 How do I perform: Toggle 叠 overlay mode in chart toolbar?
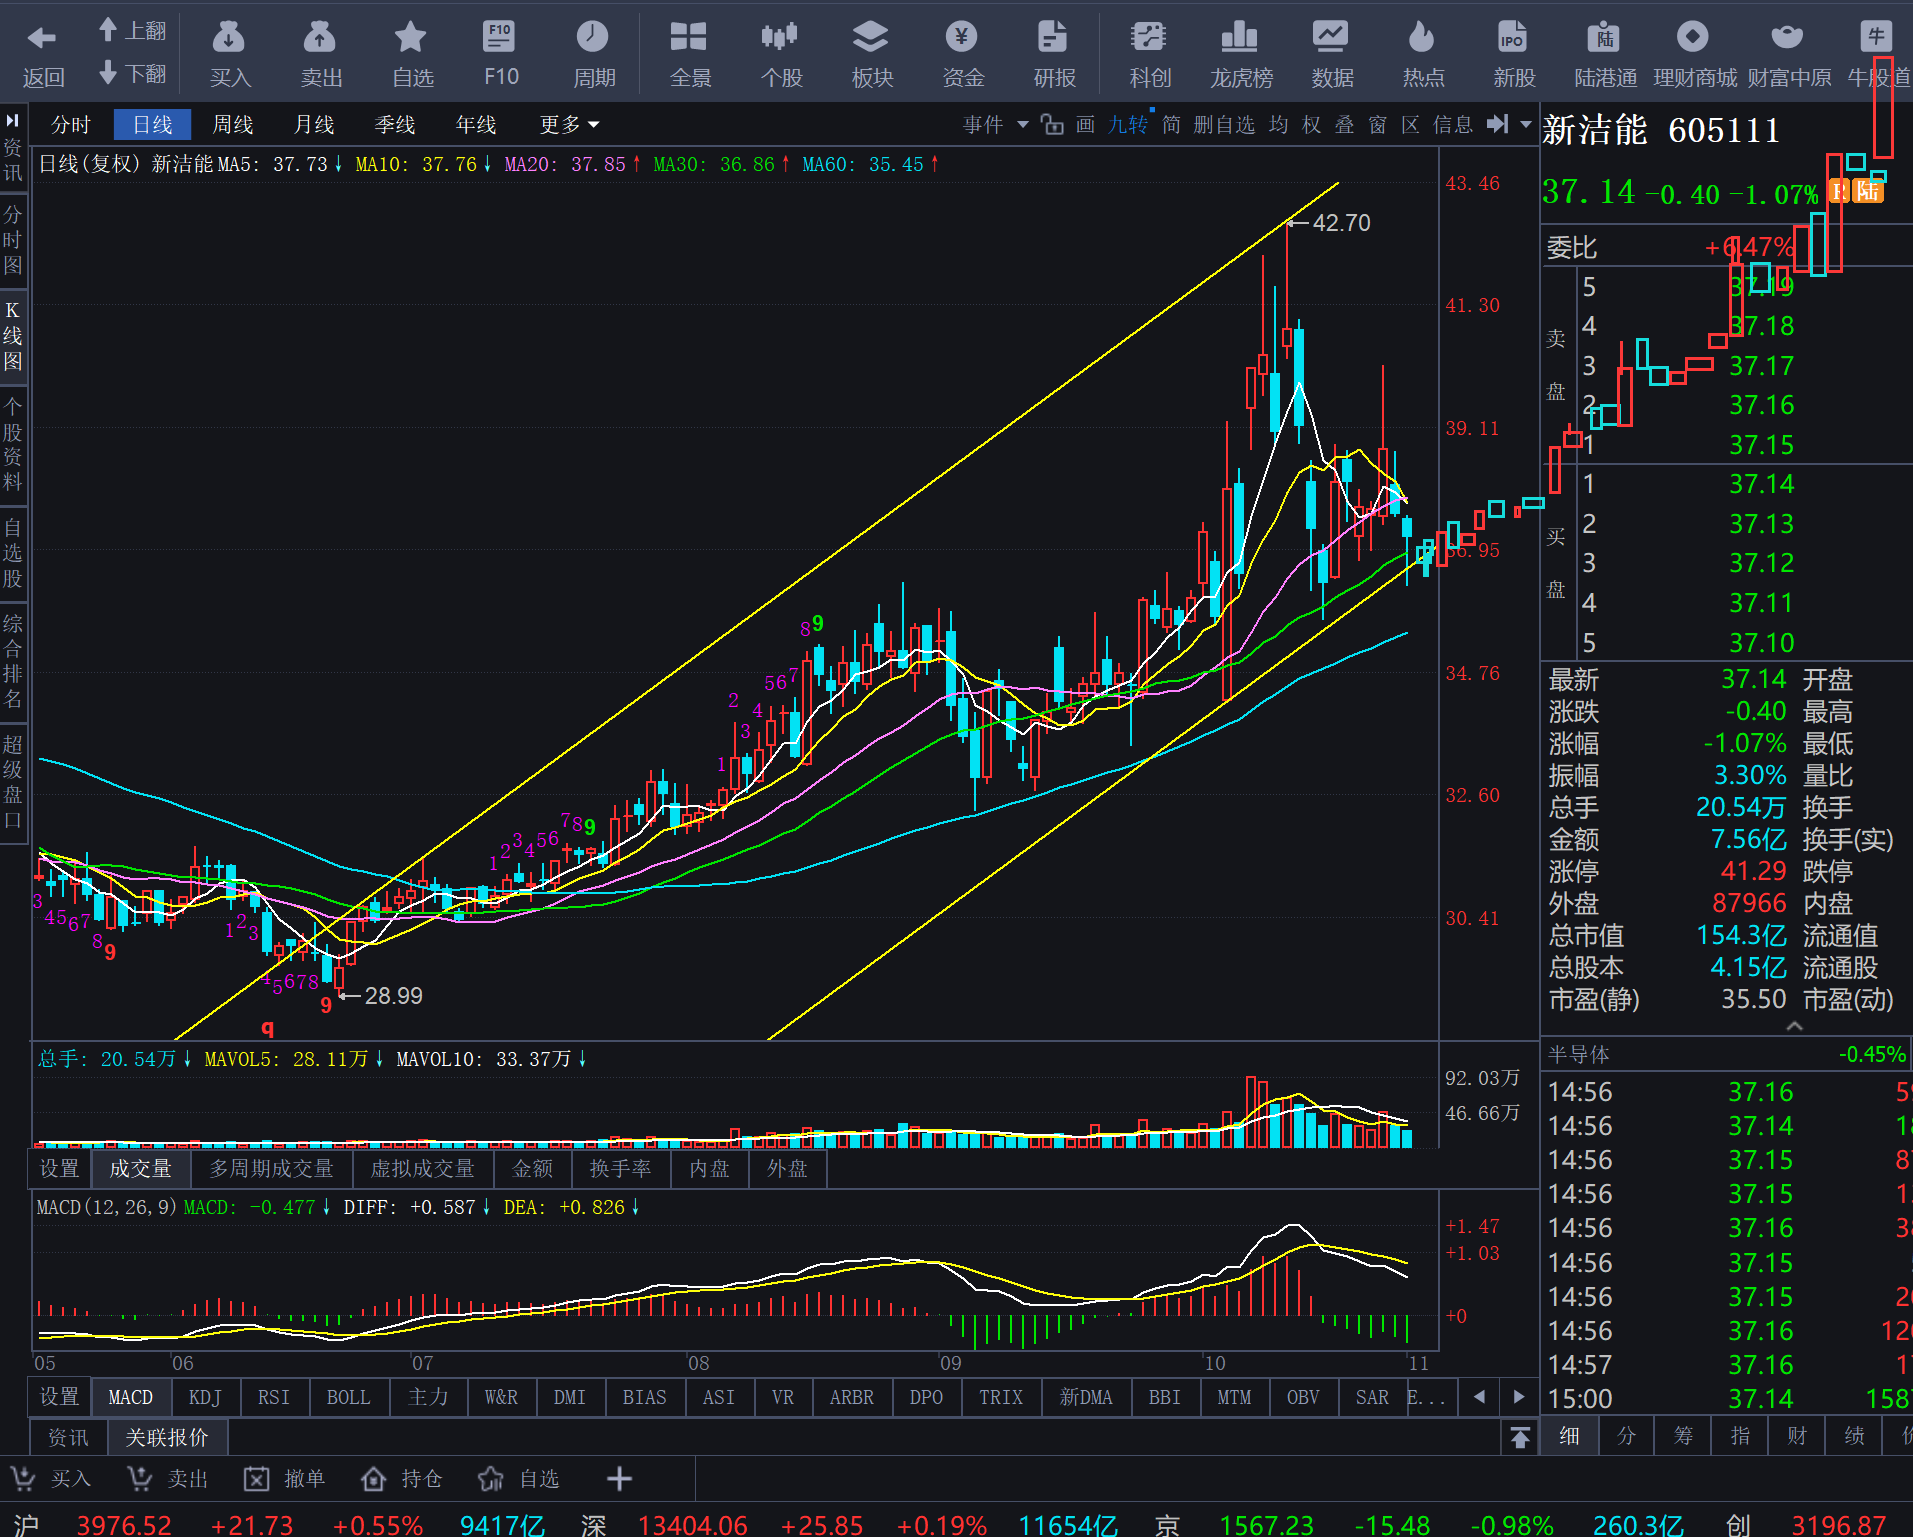click(1345, 125)
